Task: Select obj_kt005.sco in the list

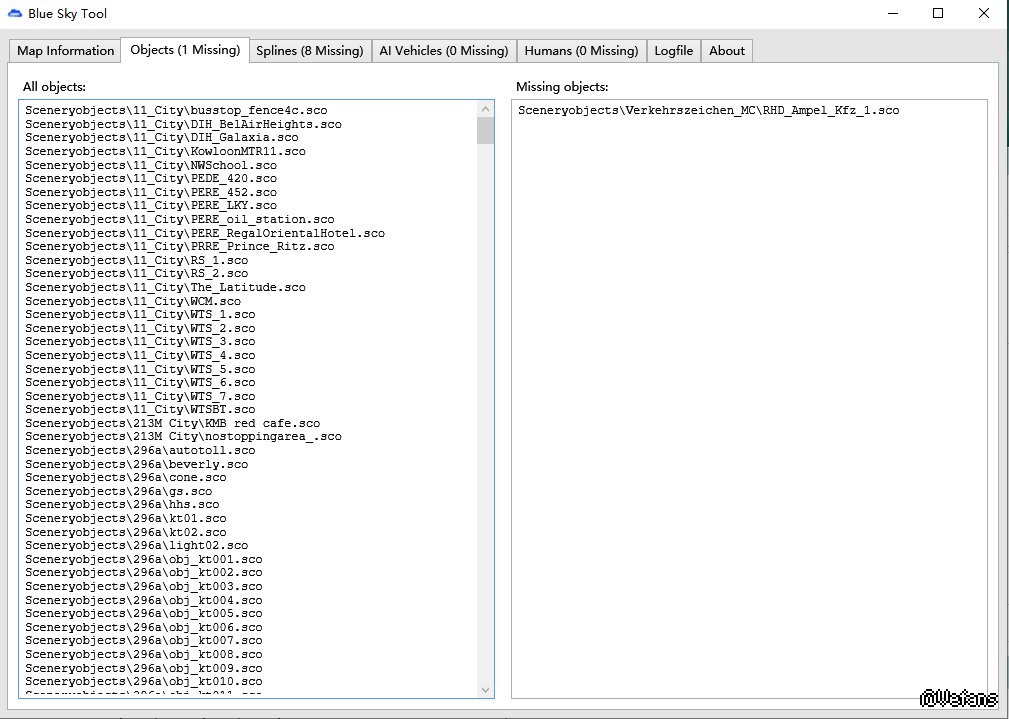Action: (144, 614)
